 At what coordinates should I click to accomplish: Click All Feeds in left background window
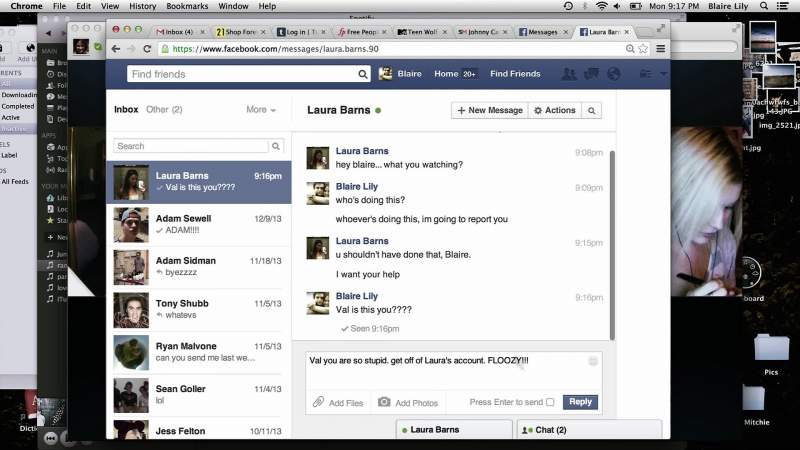(15, 181)
